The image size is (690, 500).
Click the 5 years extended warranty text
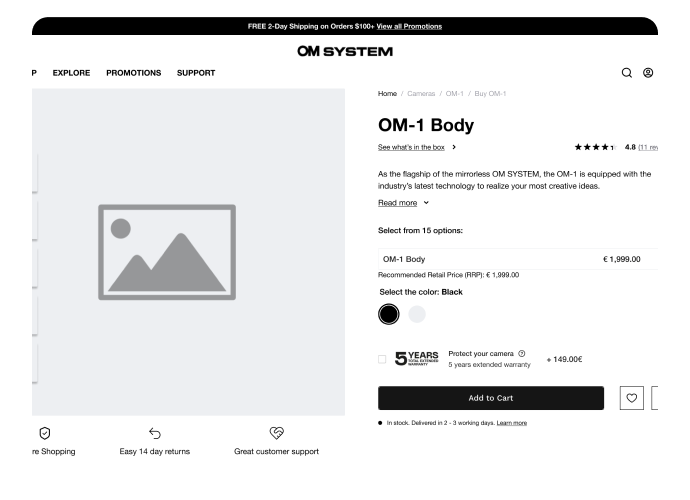(x=489, y=364)
